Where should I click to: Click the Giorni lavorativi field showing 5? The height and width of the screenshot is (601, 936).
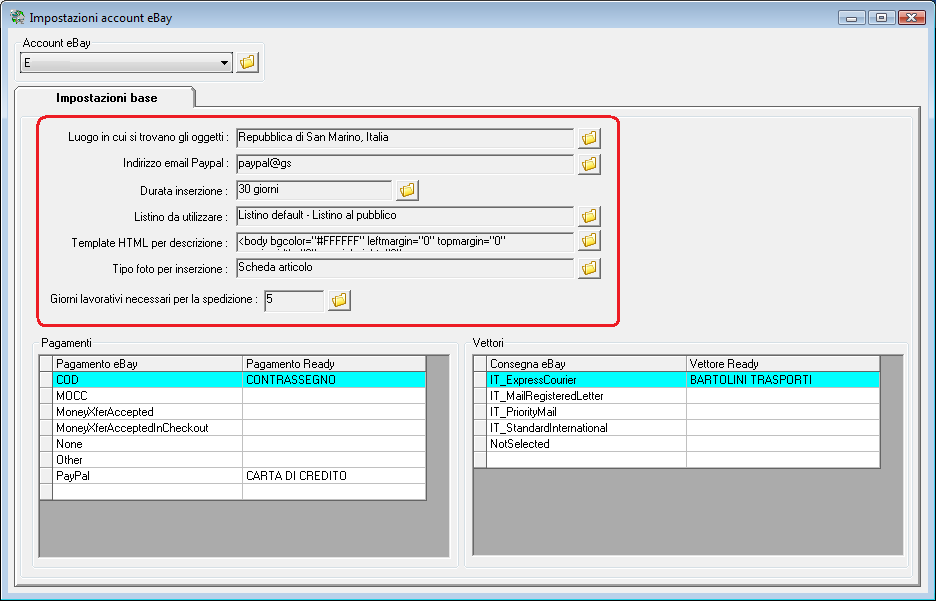click(x=294, y=300)
